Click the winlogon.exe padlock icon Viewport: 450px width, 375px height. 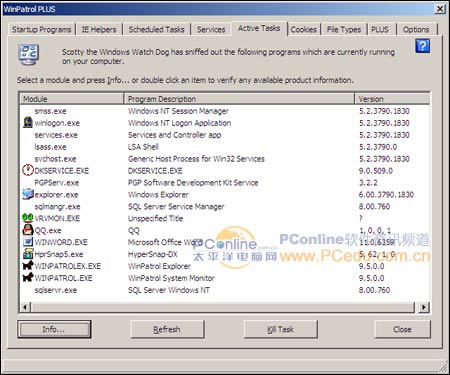(28, 122)
